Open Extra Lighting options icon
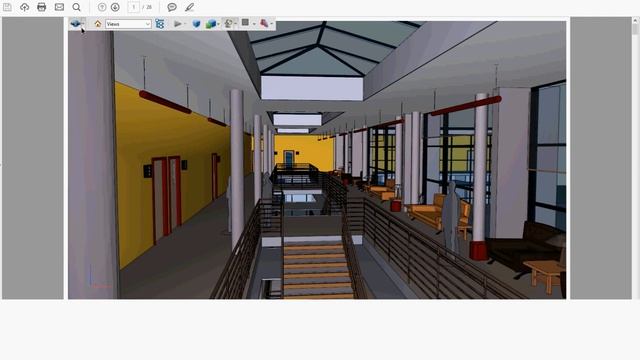The image size is (640, 360). pos(229,24)
